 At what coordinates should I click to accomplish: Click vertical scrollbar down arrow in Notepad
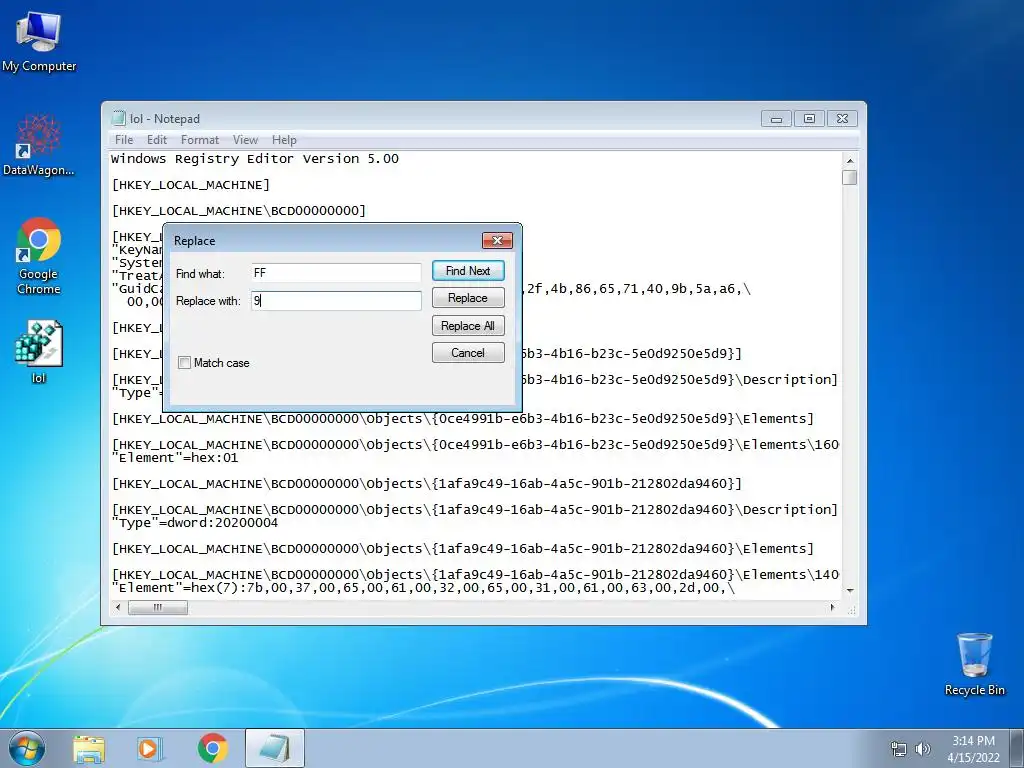click(x=850, y=590)
